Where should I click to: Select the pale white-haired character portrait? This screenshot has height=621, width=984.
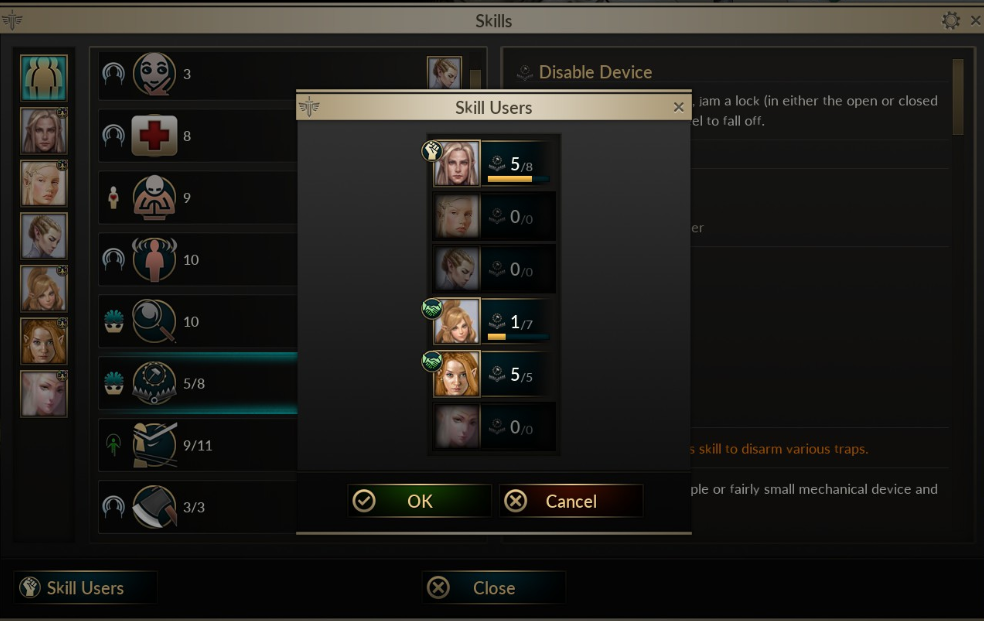point(43,393)
